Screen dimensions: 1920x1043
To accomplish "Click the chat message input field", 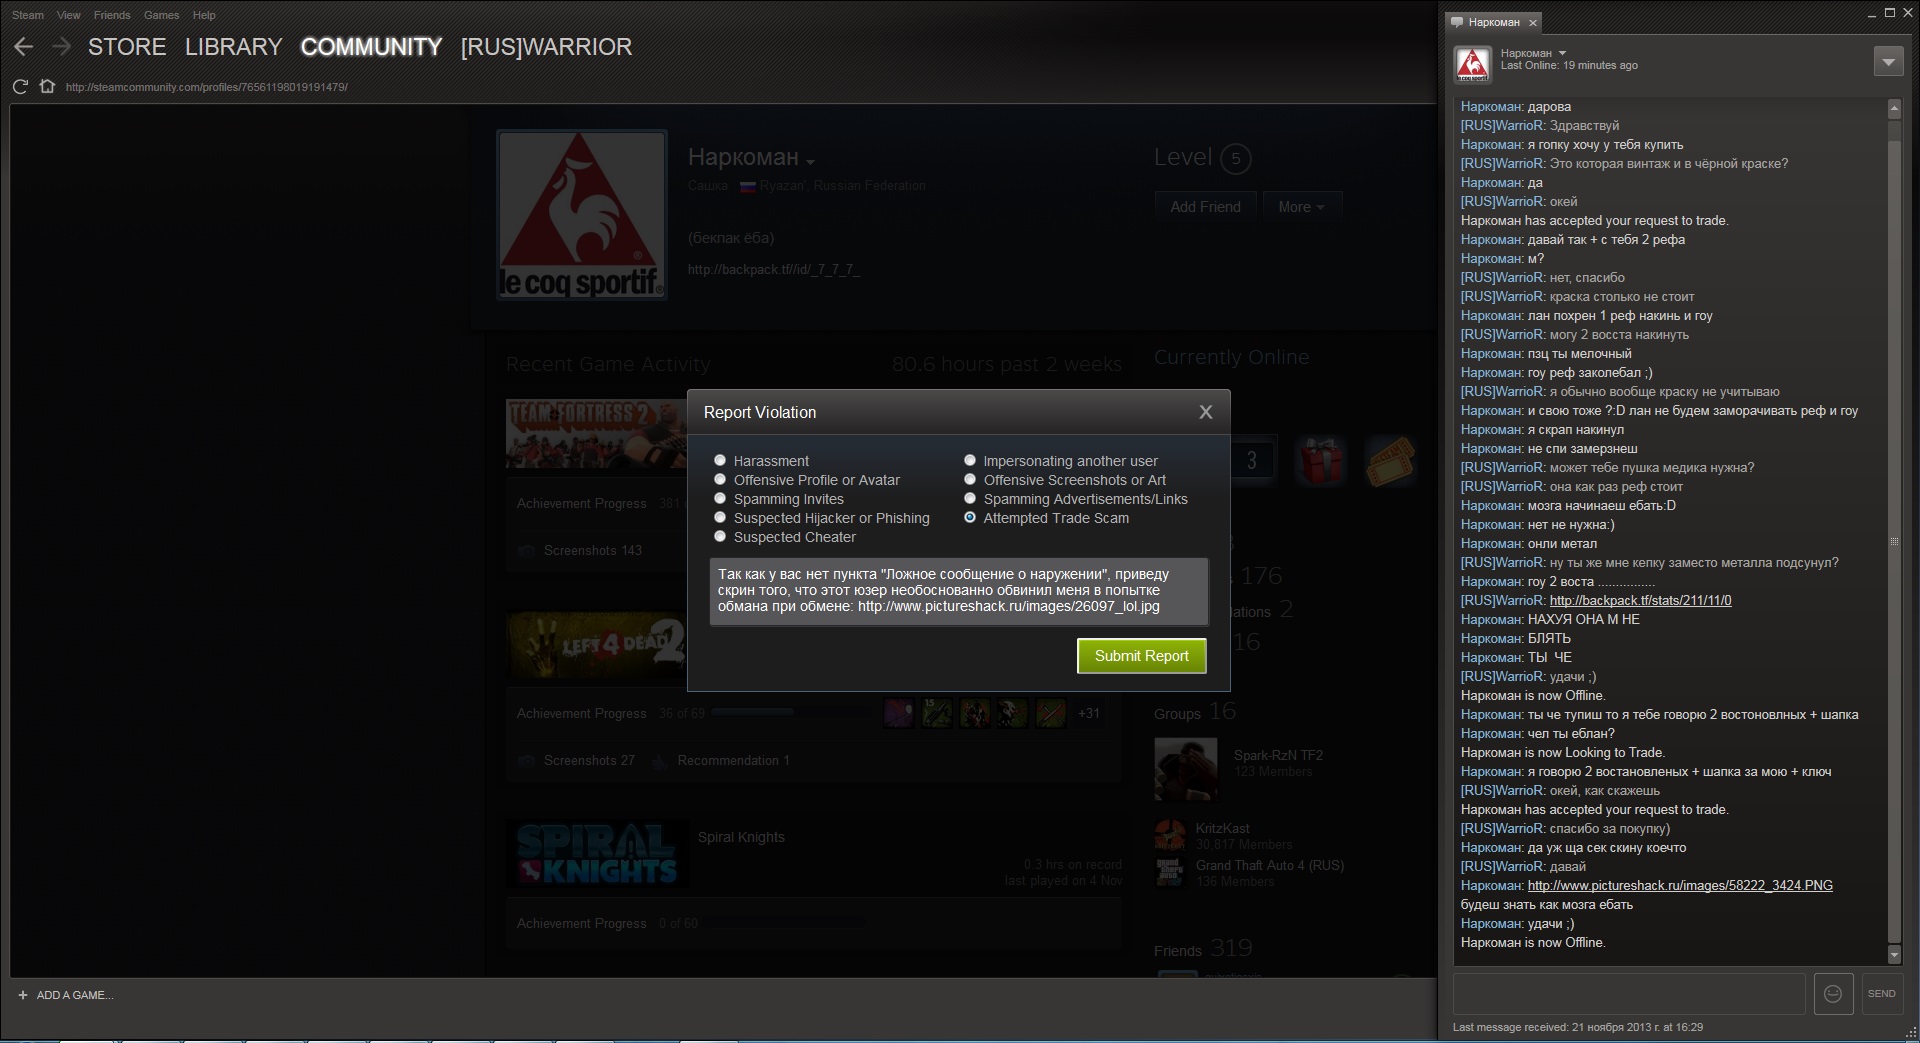I will tap(1629, 993).
